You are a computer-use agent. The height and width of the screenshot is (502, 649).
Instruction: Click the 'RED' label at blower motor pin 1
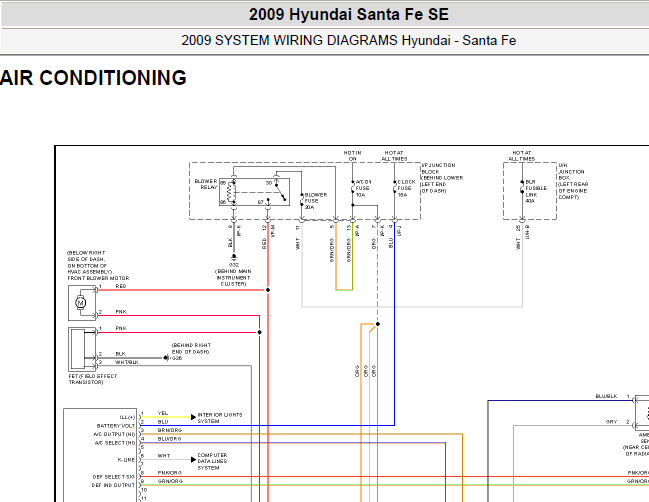(x=121, y=286)
